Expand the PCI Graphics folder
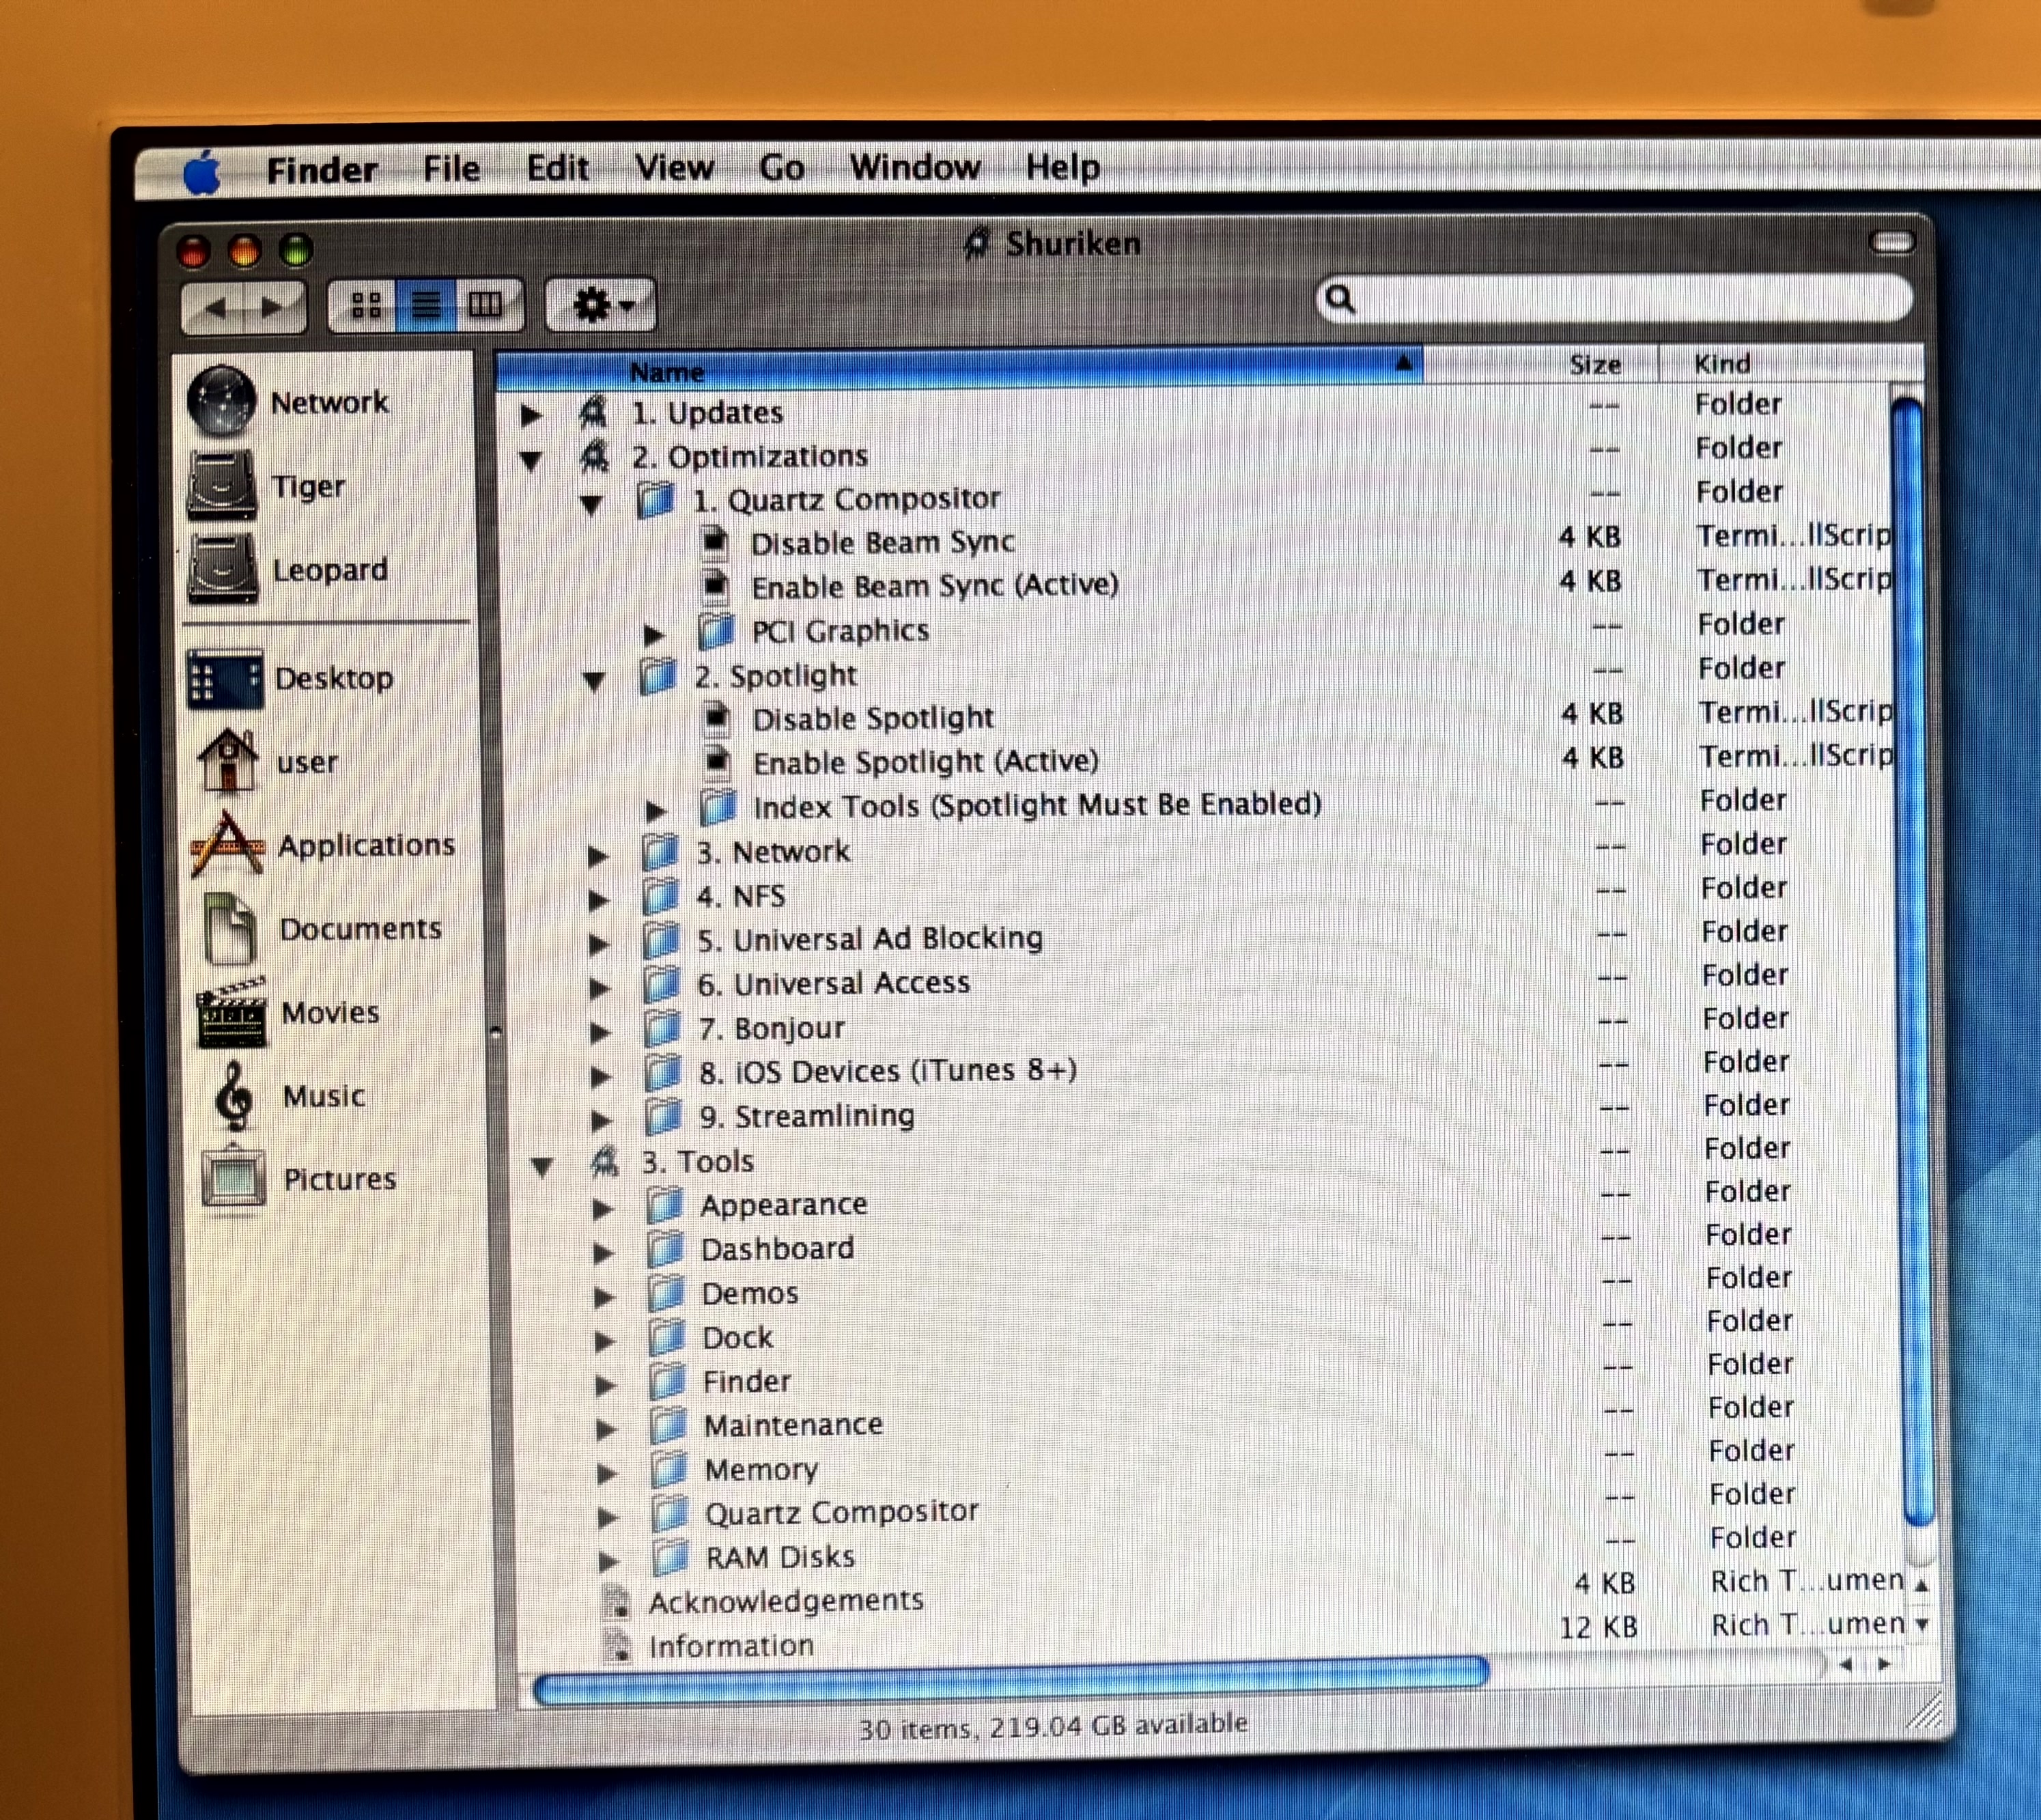 pos(654,633)
